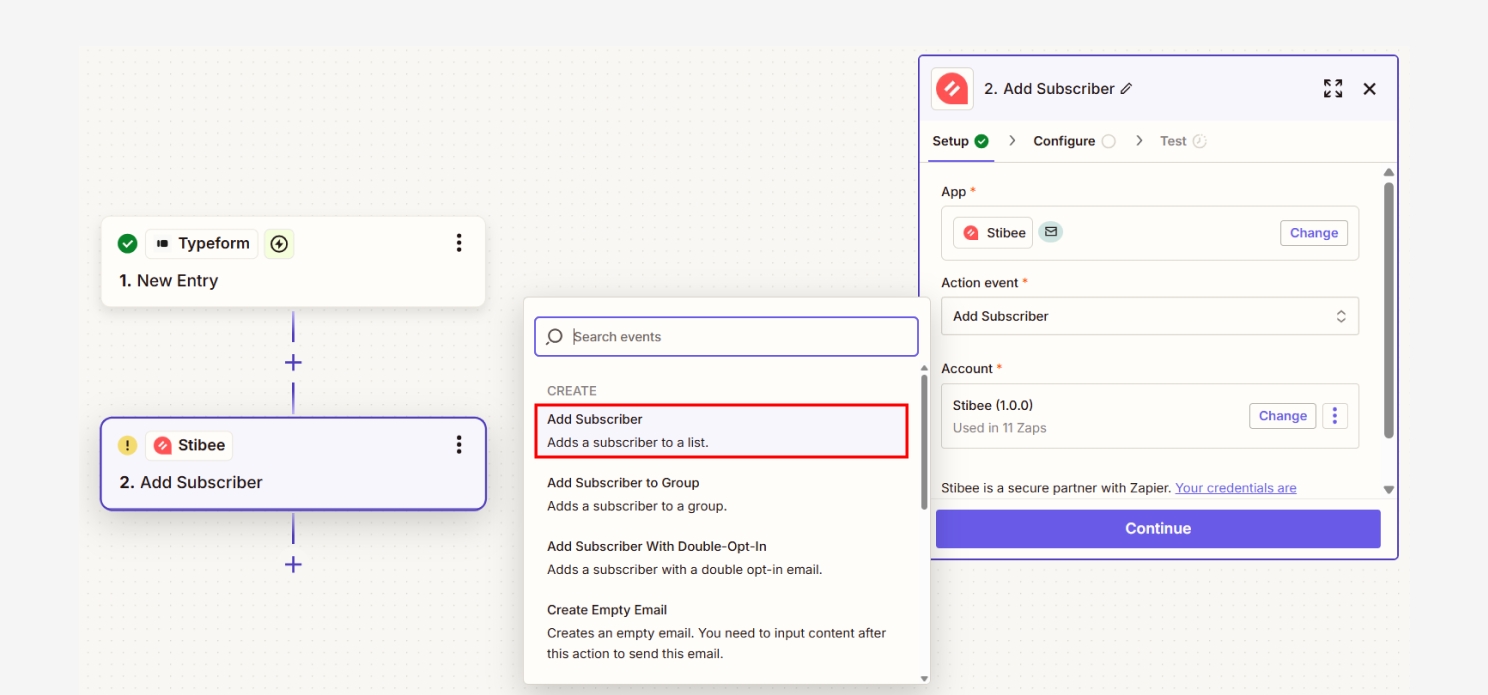This screenshot has height=695, width=1488.
Task: Click Change button for the App
Action: pos(1314,233)
